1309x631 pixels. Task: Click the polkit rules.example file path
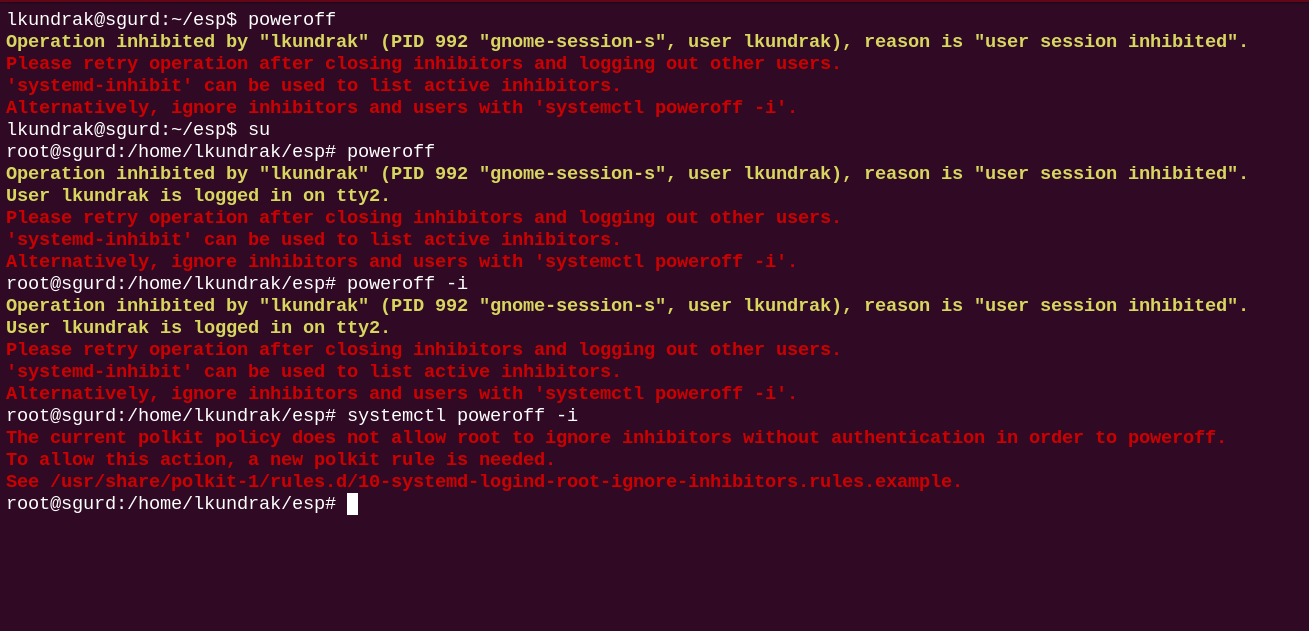coord(505,482)
